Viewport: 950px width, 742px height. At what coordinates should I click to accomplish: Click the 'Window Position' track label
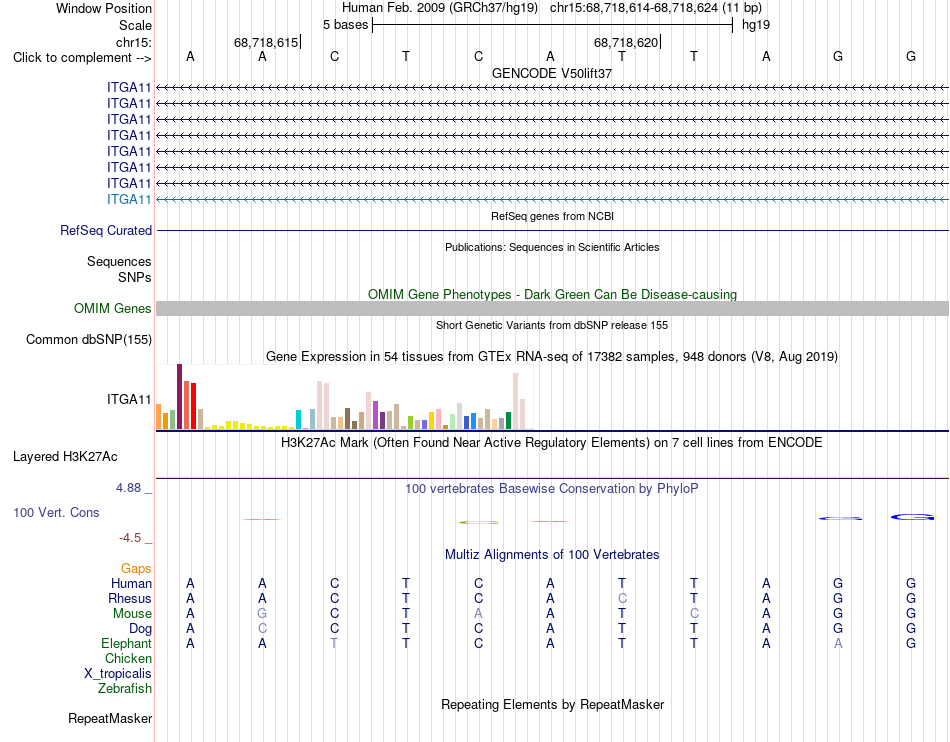click(104, 8)
